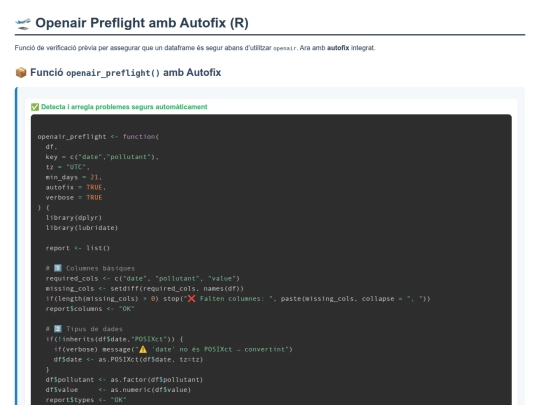The height and width of the screenshot is (405, 540).
Task: Click the code line 'report$types <- "OK"'
Action: [86, 400]
